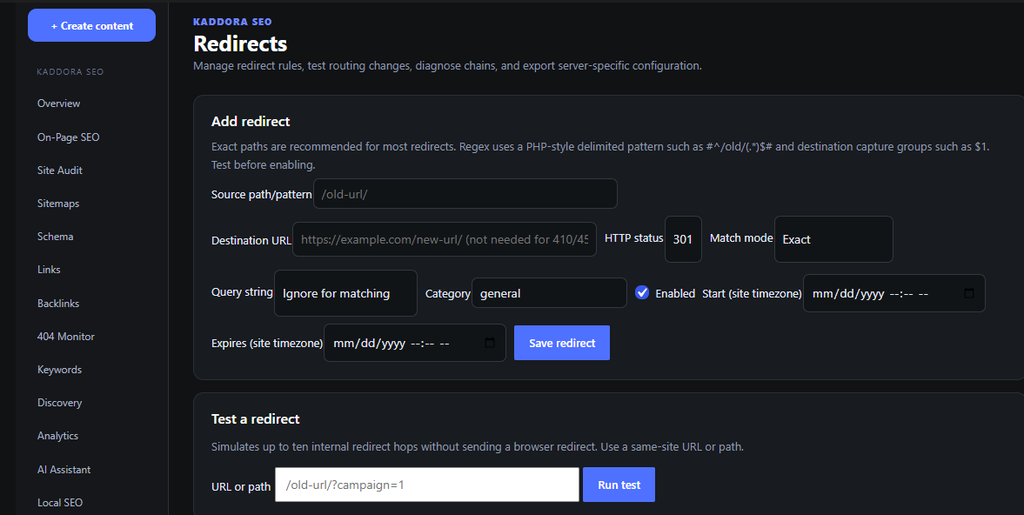Expand the Match mode Exact dropdown
Image resolution: width=1024 pixels, height=515 pixels.
833,240
